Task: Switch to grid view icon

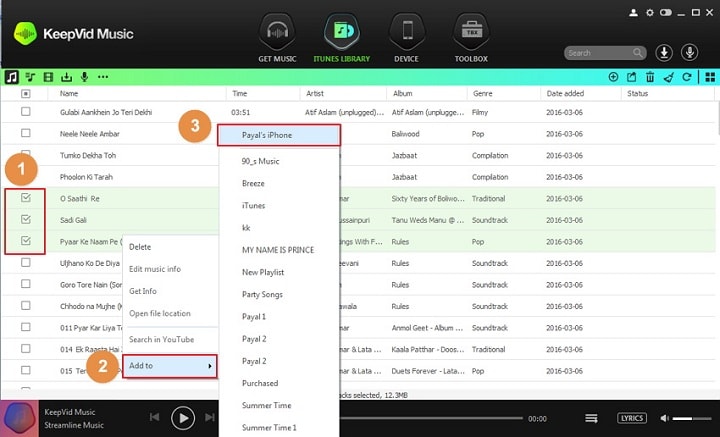Action: pyautogui.click(x=710, y=77)
